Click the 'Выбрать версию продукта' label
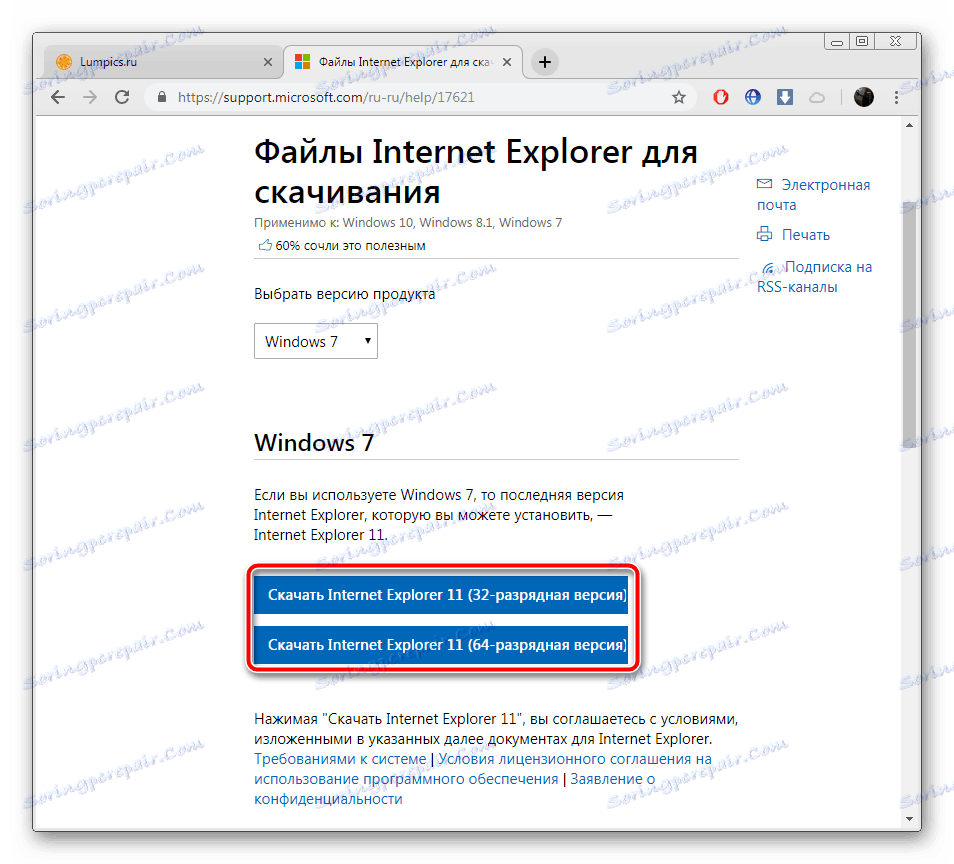 click(344, 294)
